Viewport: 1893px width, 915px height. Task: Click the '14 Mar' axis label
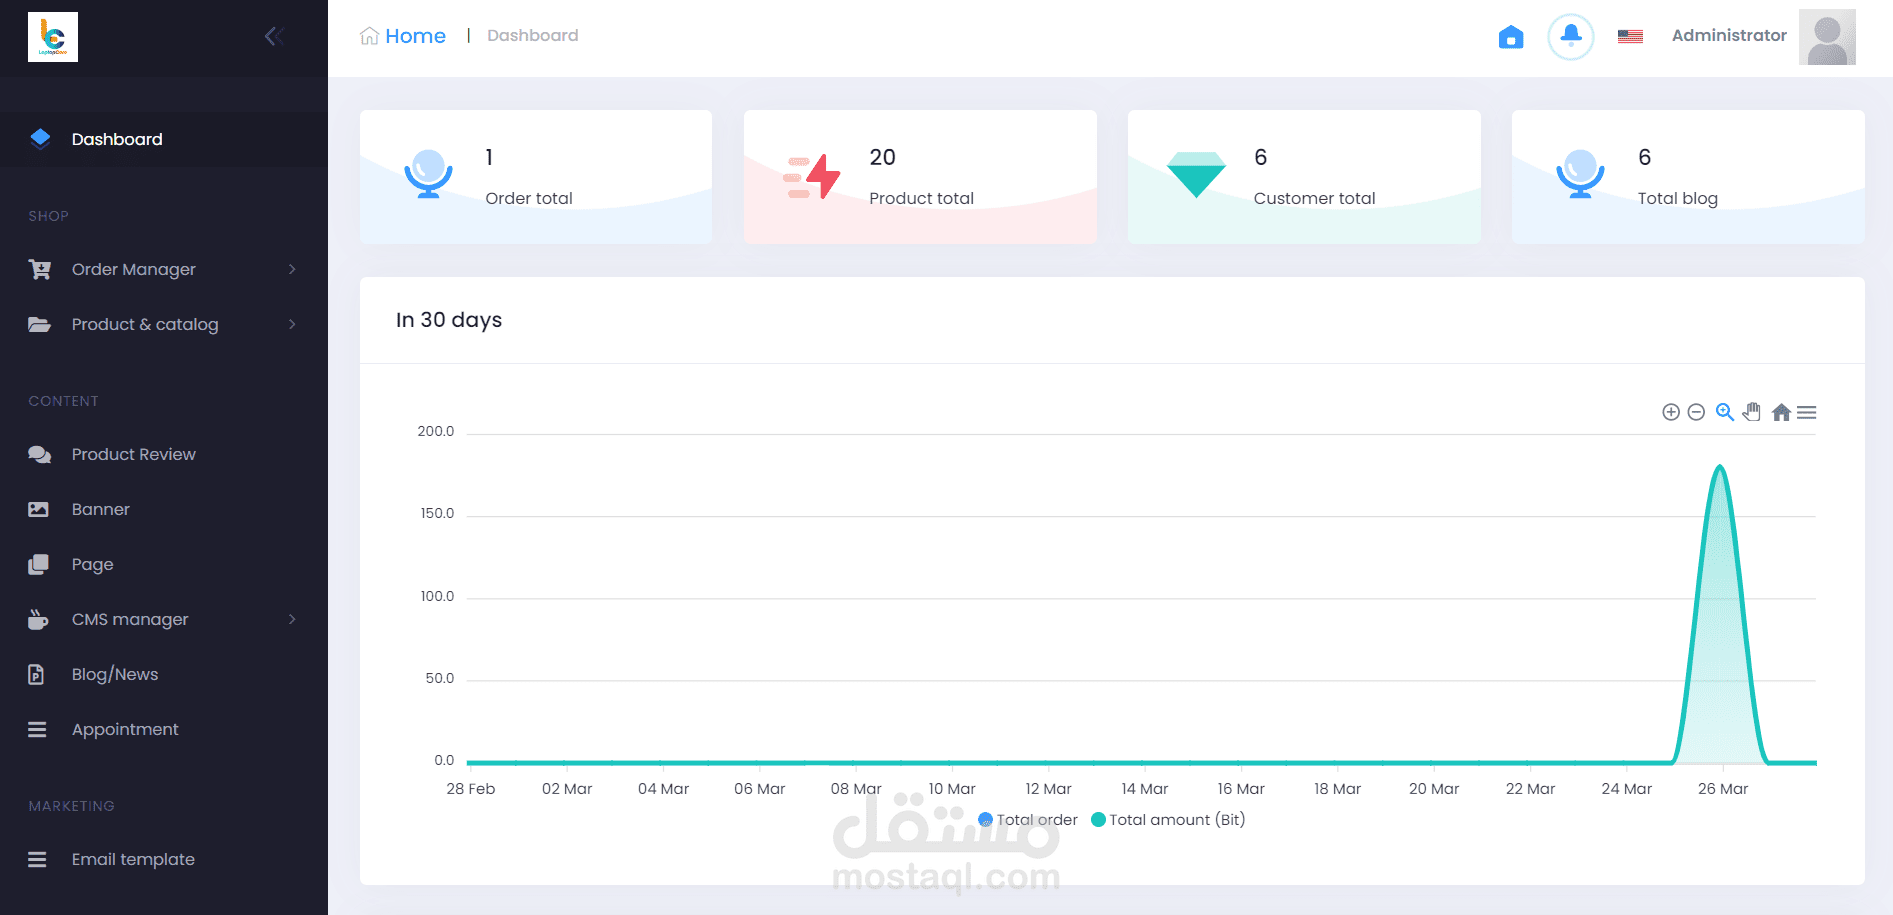click(x=1145, y=789)
